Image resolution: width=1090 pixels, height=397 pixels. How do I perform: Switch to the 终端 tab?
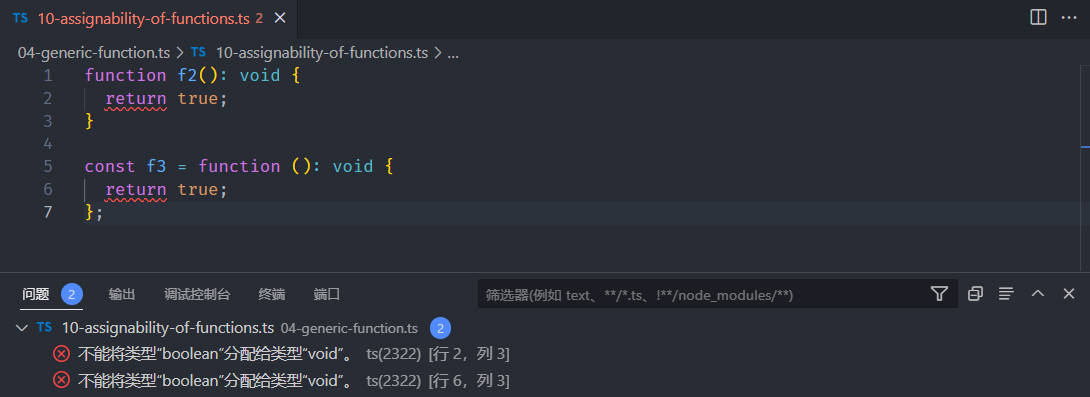271,294
